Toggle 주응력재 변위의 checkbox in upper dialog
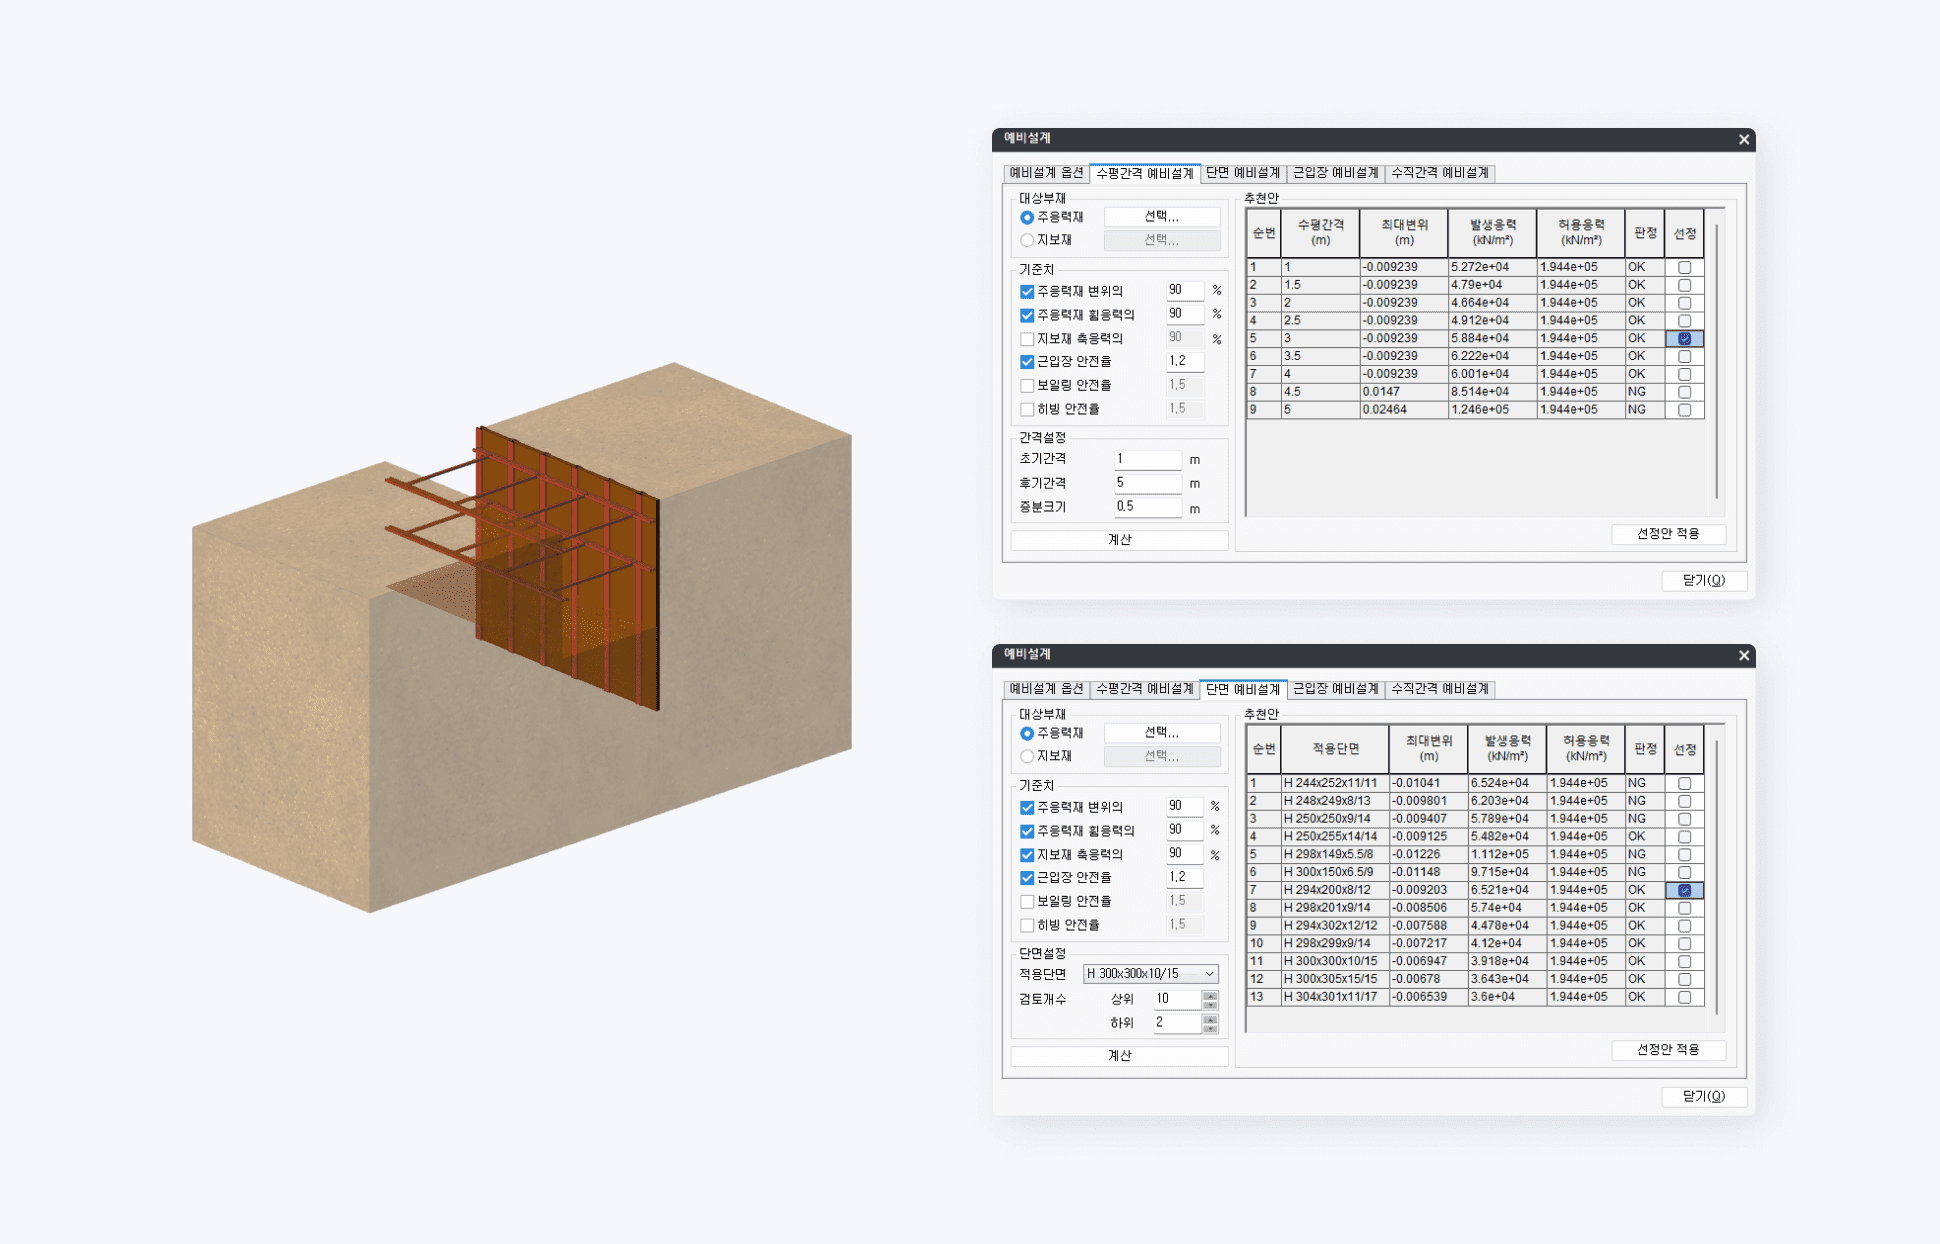 pyautogui.click(x=1027, y=291)
